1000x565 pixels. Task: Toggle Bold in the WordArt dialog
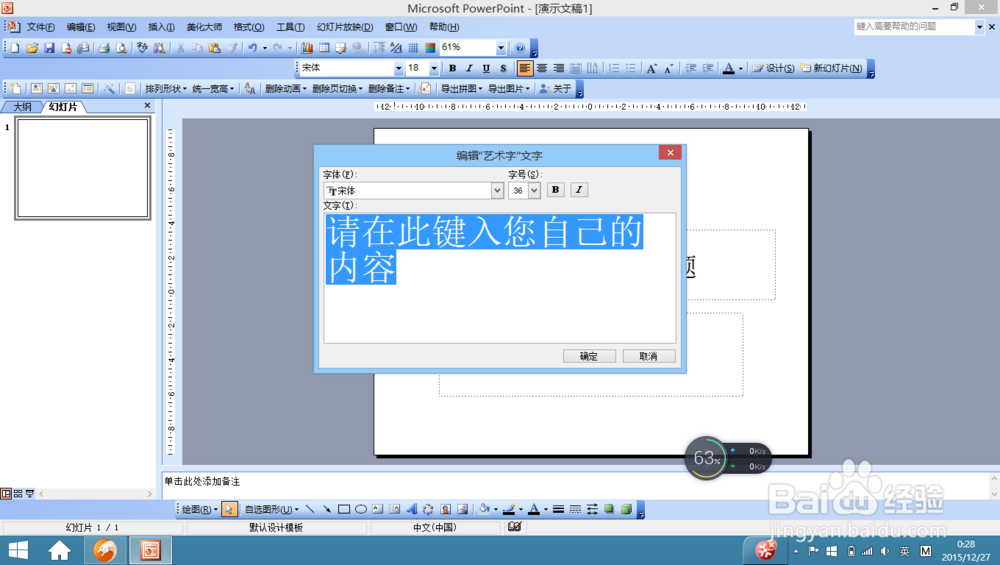555,189
